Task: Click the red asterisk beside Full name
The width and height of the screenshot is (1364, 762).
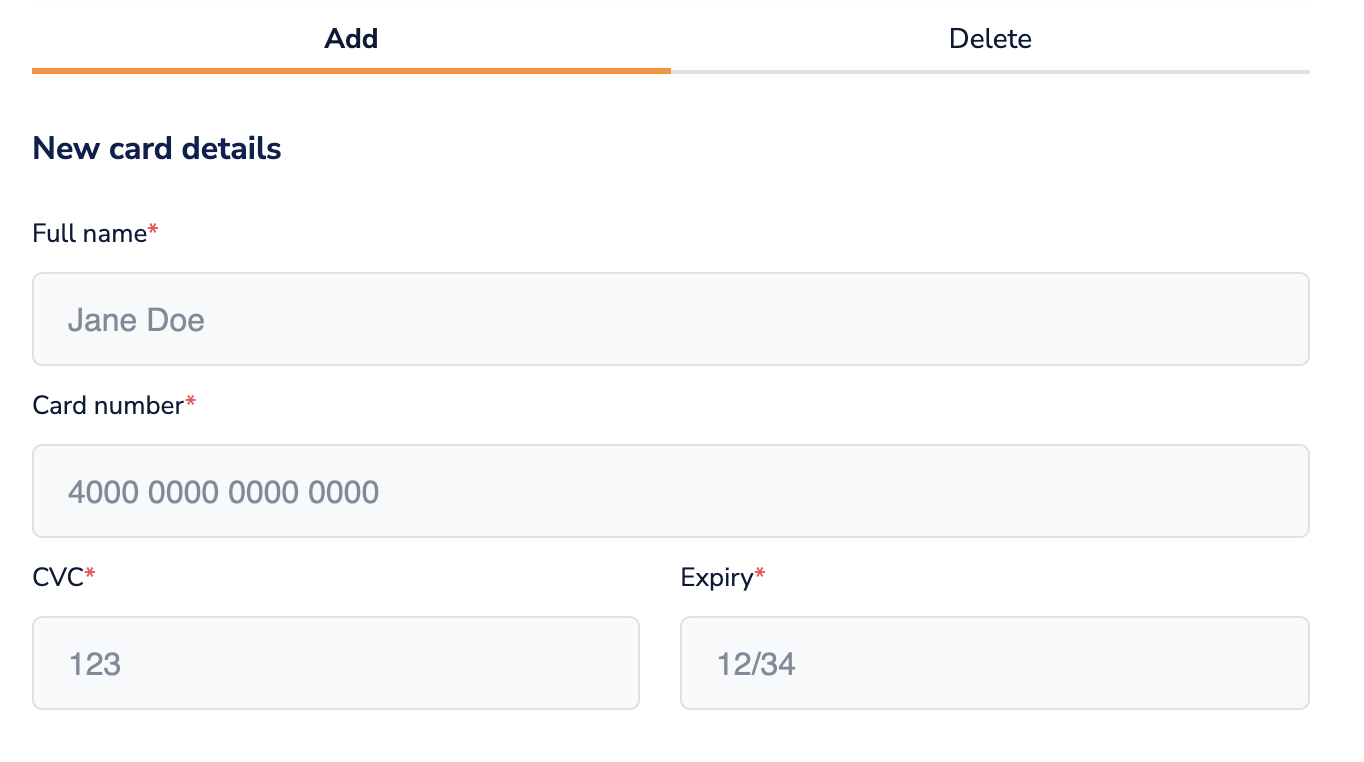Action: pos(153,232)
